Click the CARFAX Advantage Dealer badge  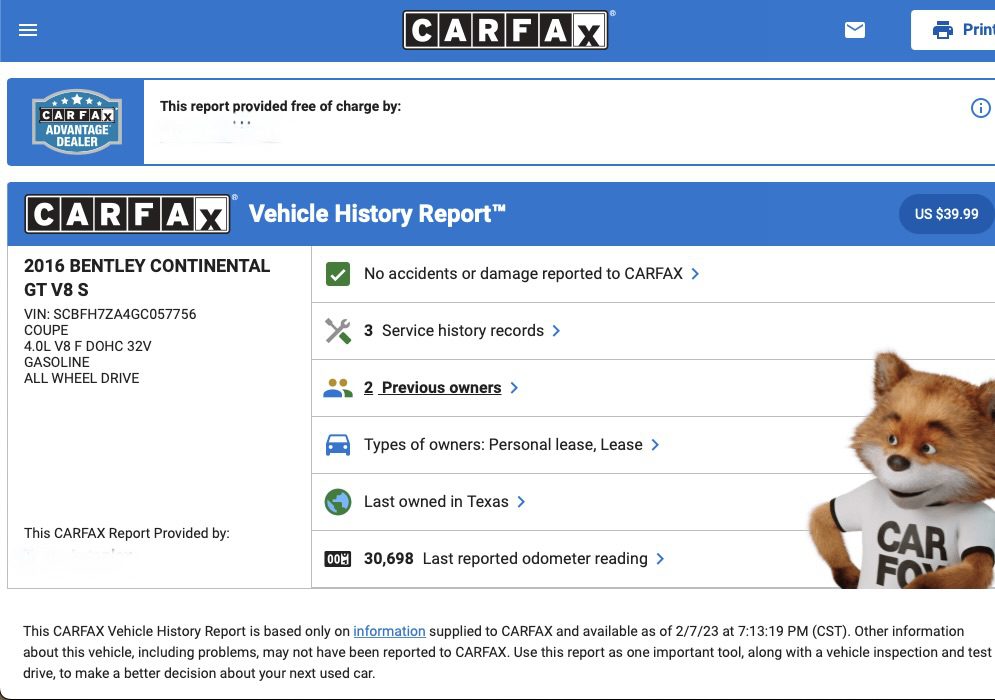(x=77, y=121)
